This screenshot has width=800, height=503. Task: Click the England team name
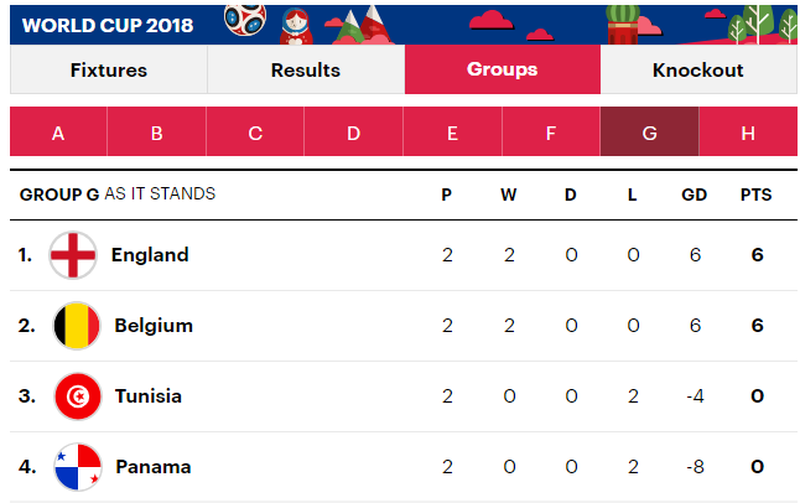(x=150, y=255)
